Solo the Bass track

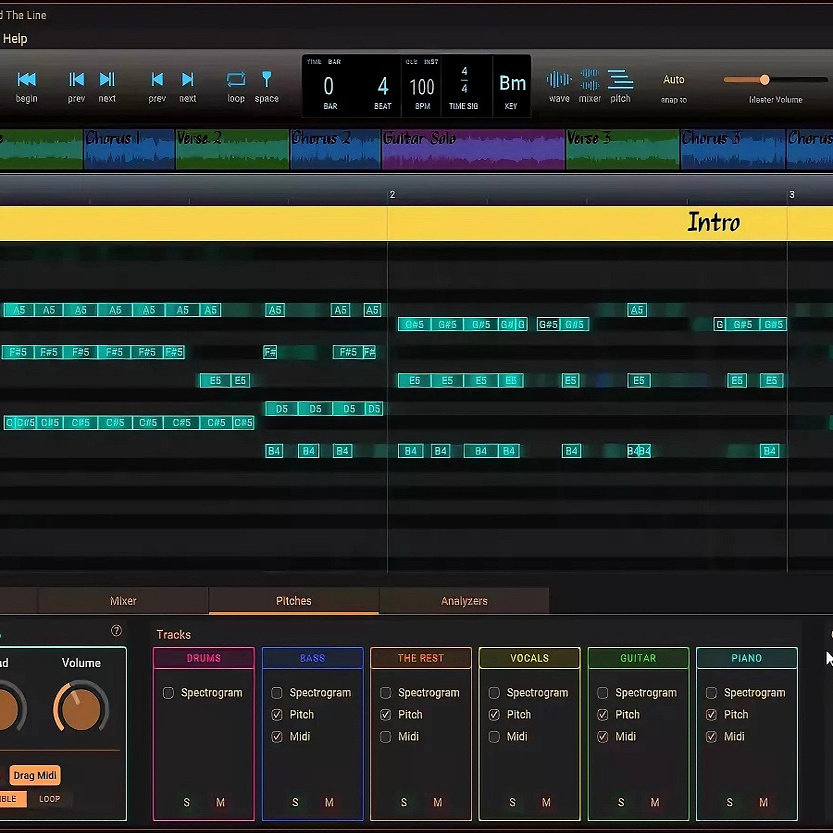(x=295, y=802)
